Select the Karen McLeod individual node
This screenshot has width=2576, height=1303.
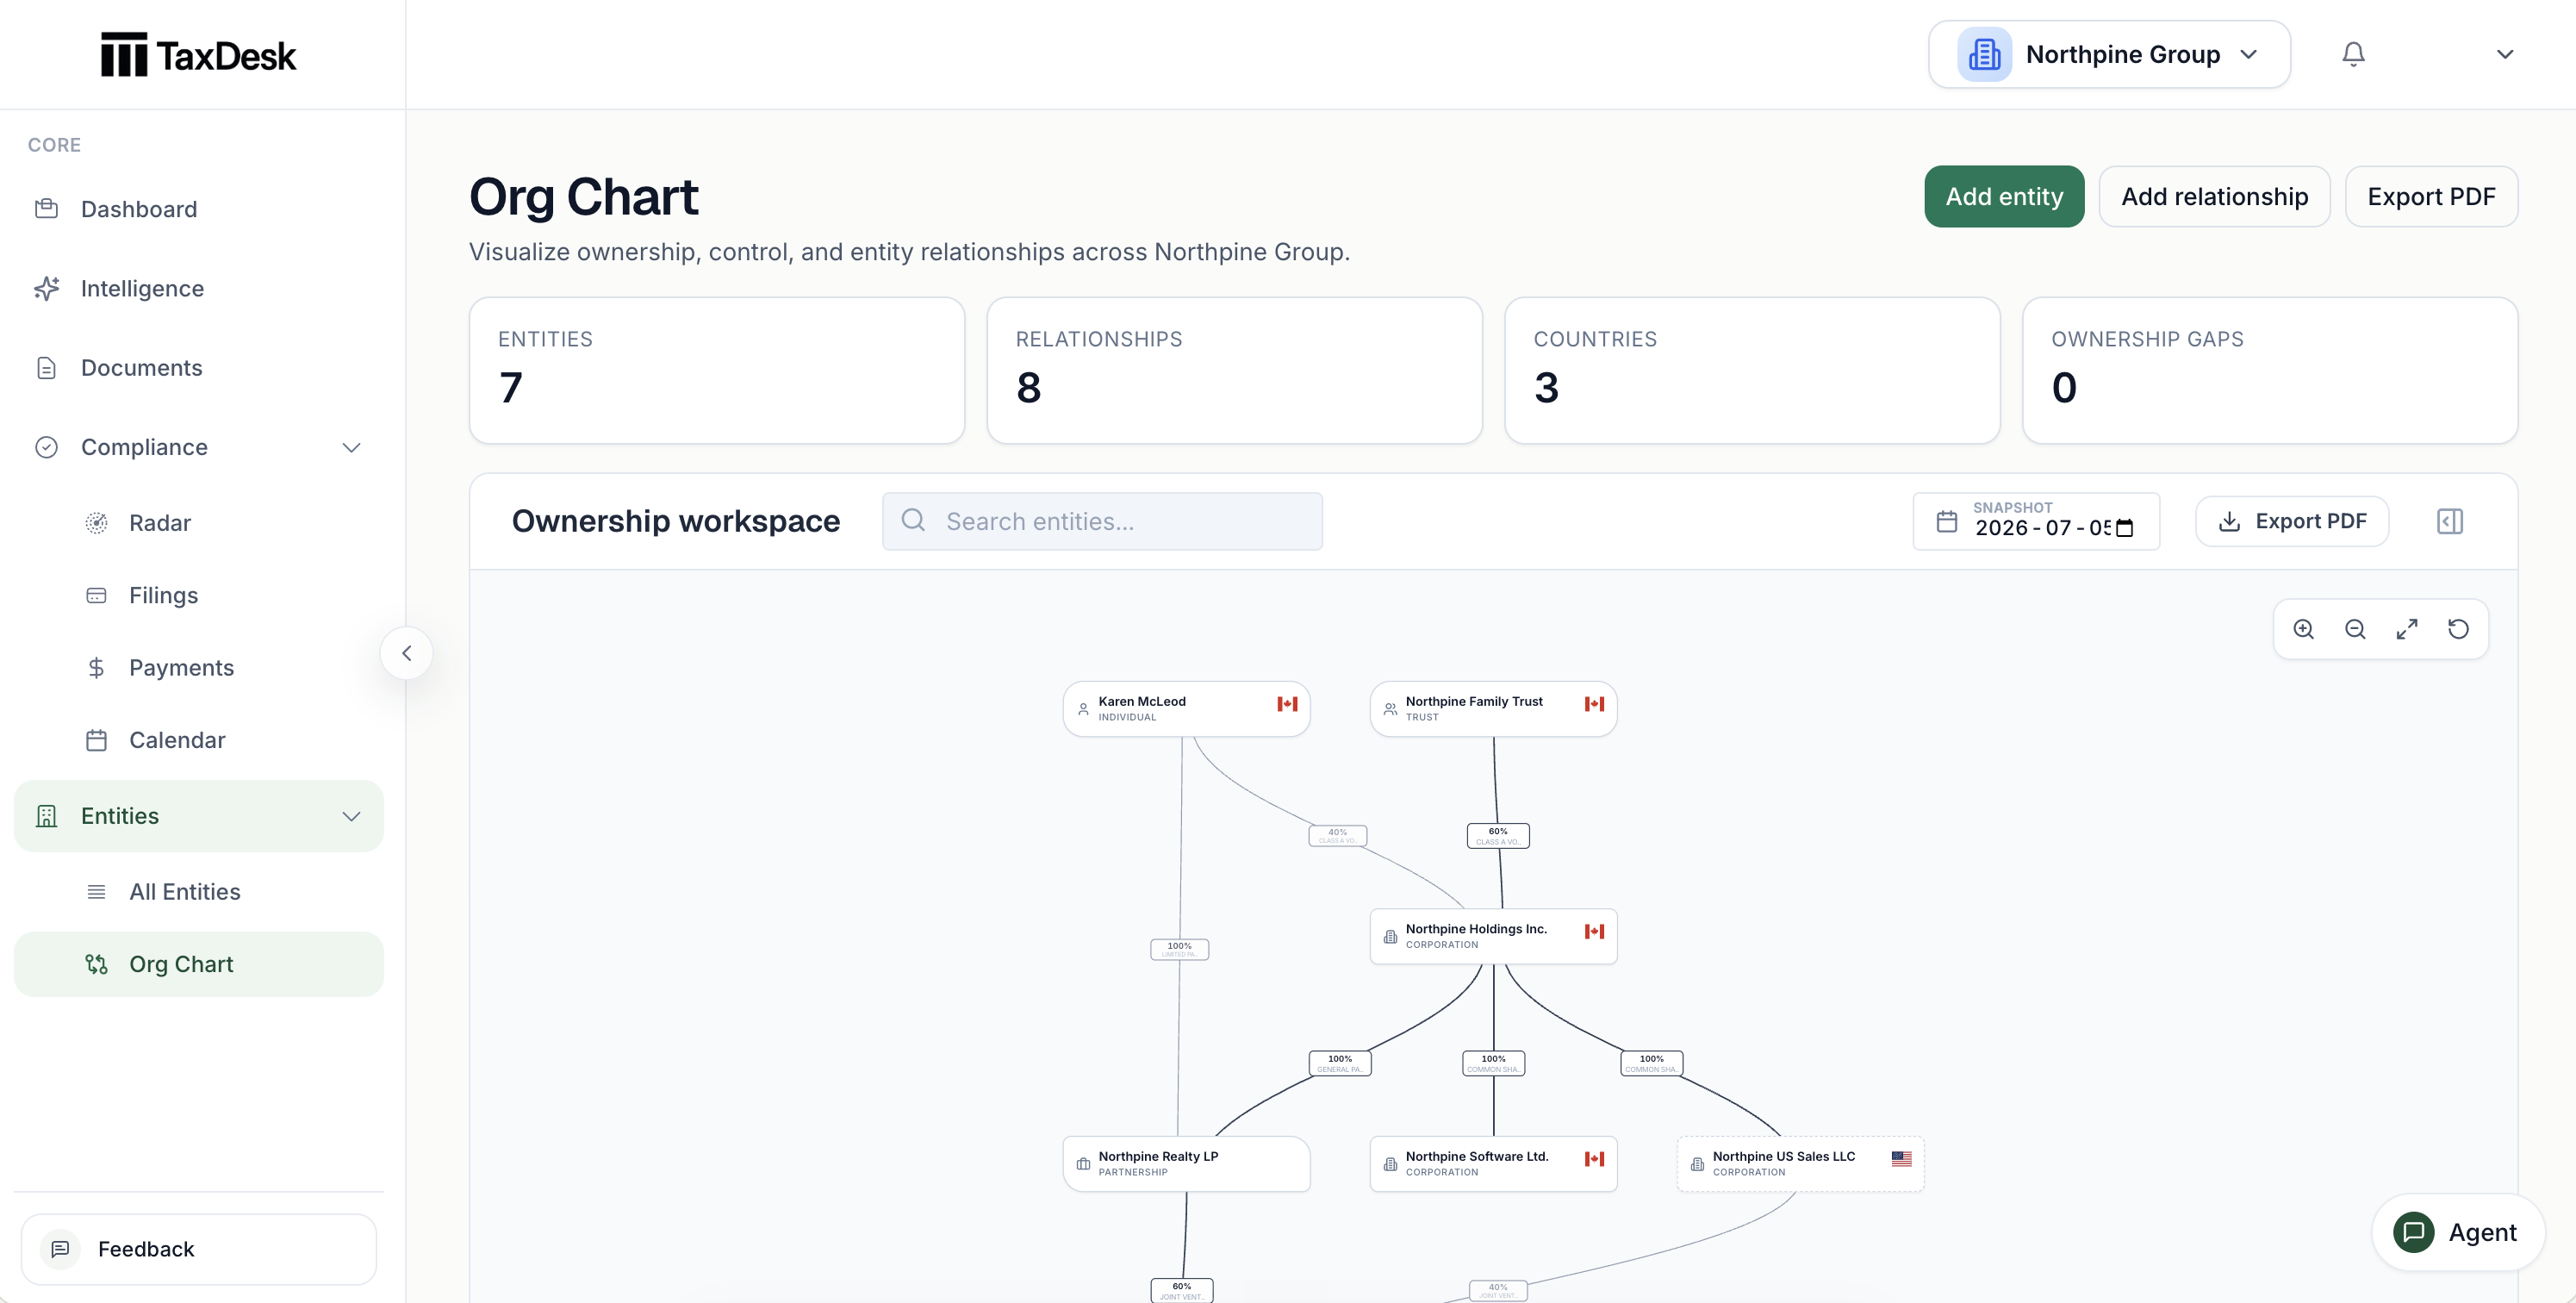1186,709
